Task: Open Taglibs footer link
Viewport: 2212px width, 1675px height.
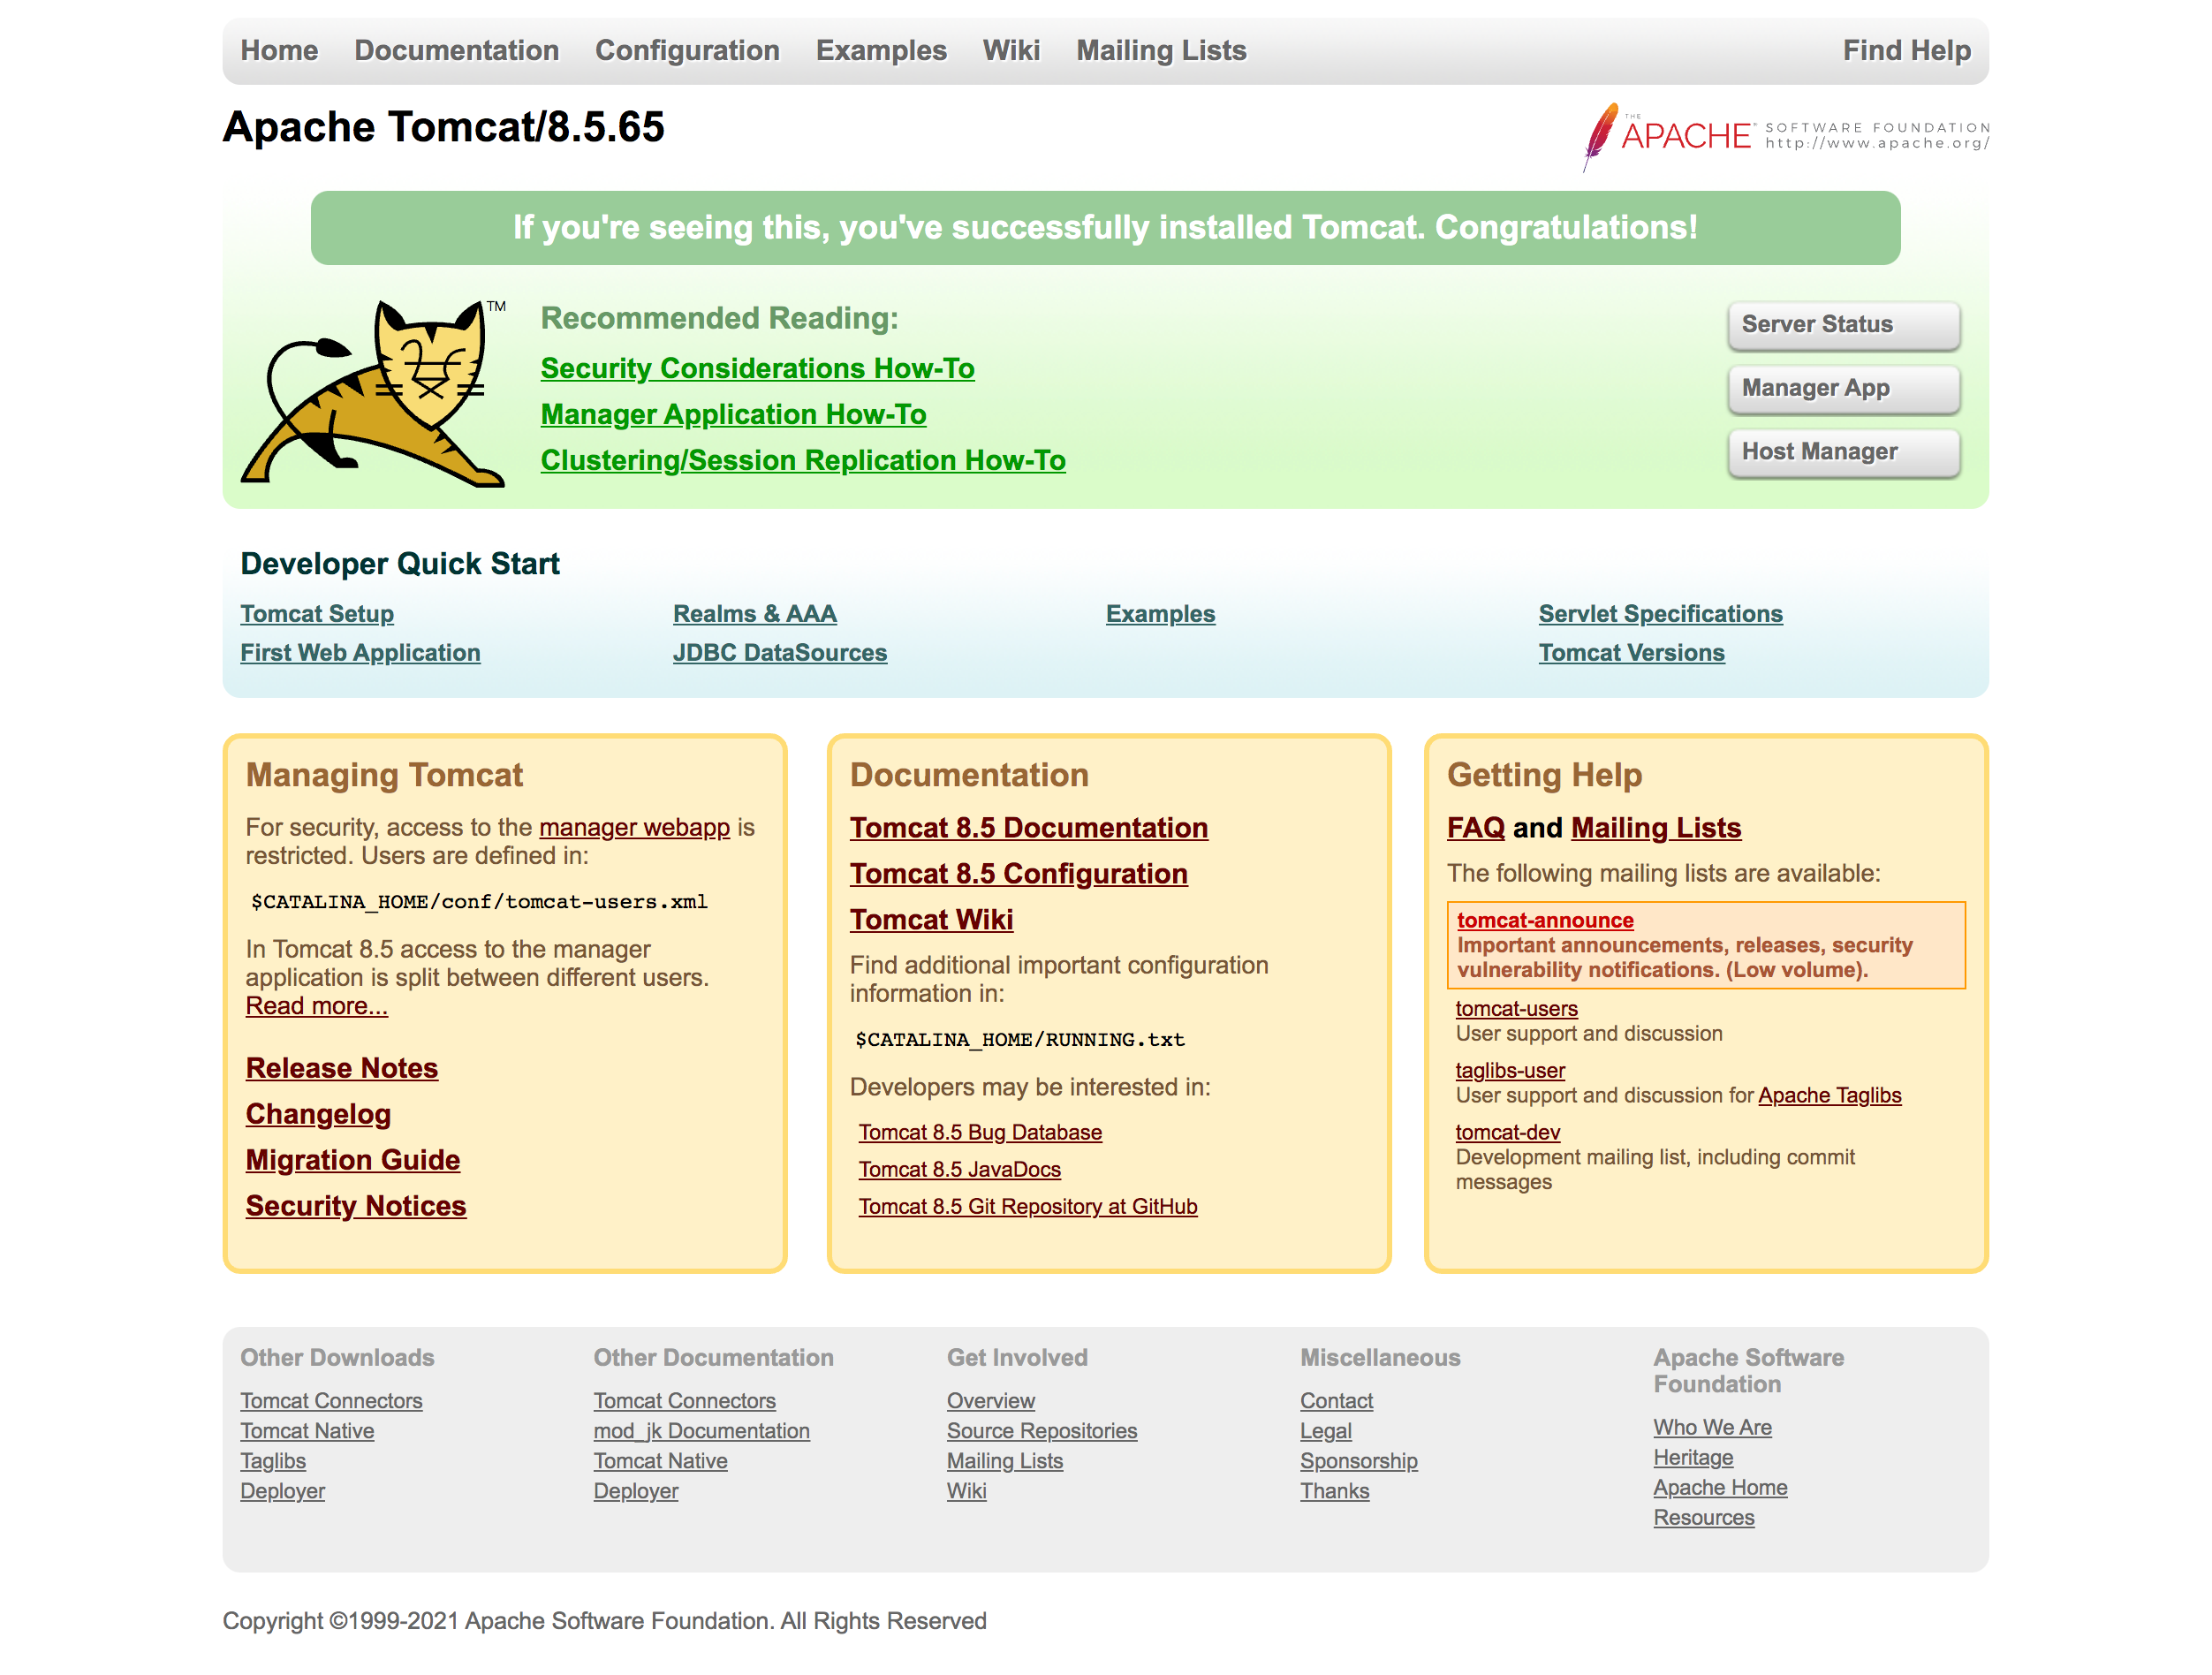Action: click(x=273, y=1460)
